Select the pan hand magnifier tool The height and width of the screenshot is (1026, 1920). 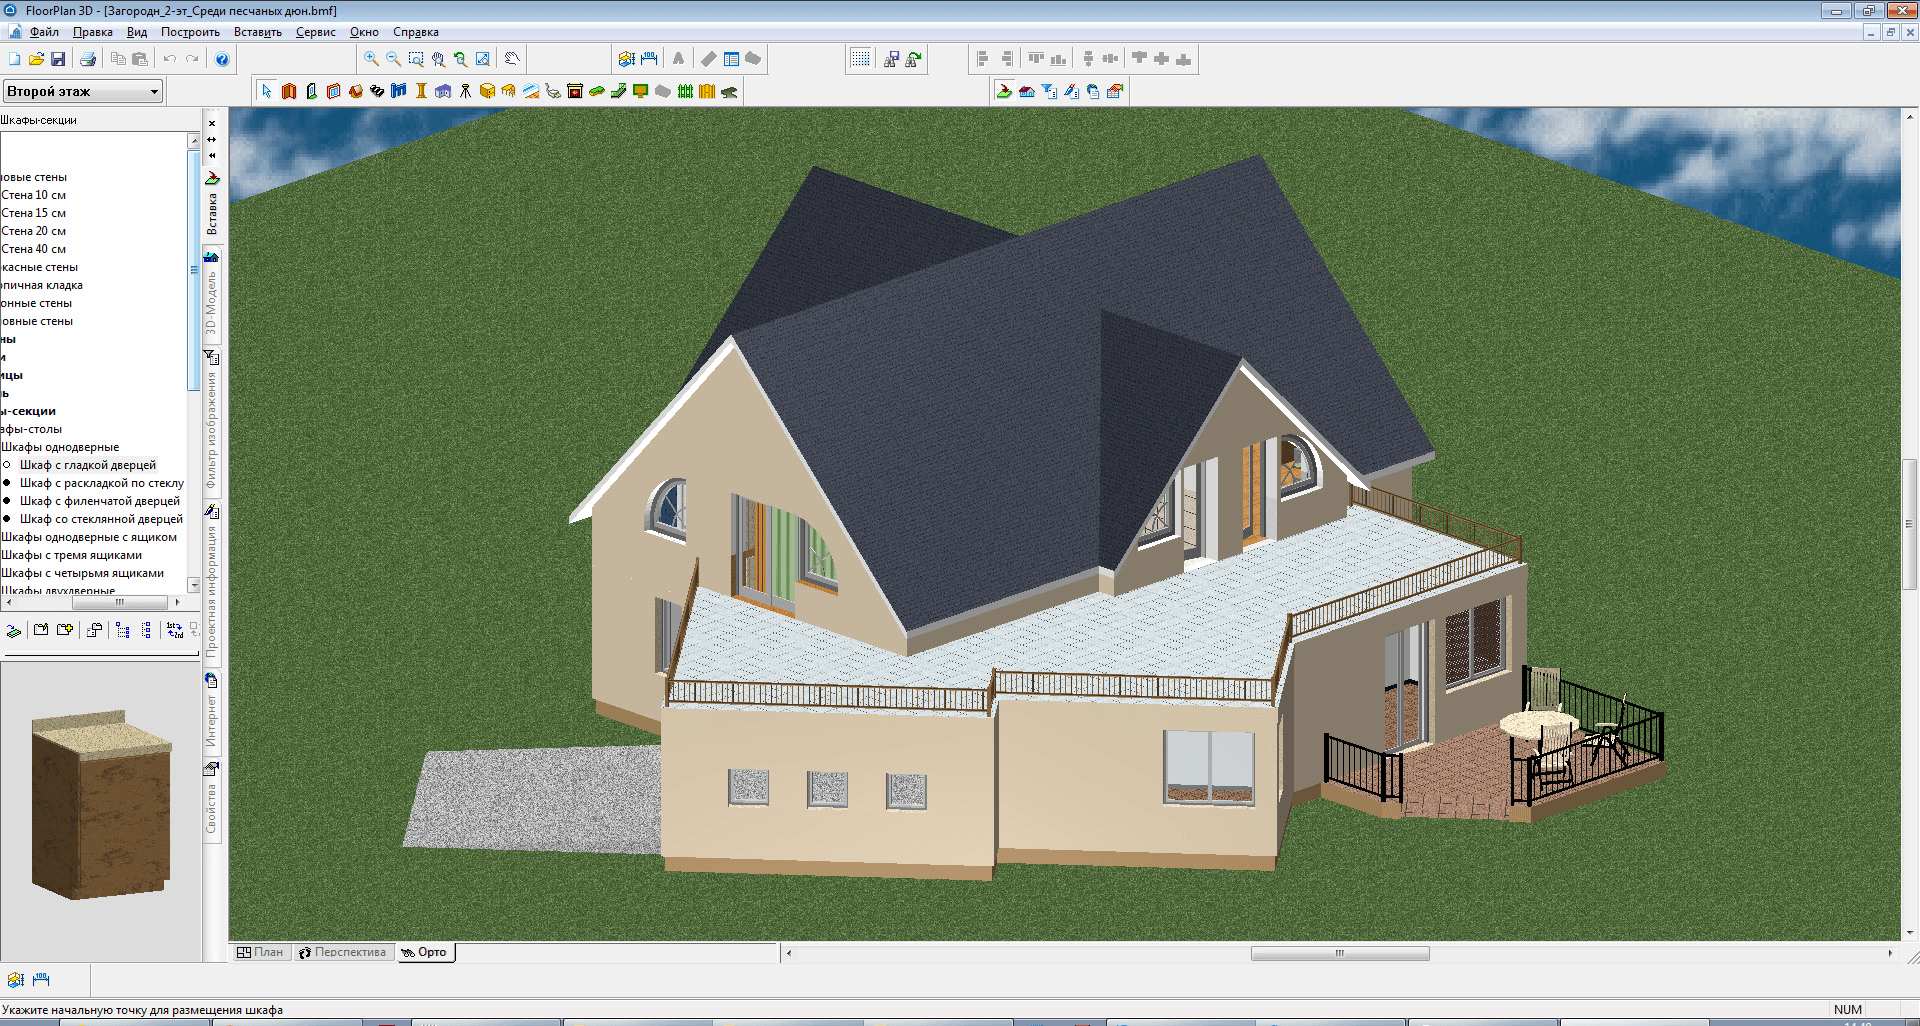click(x=438, y=59)
